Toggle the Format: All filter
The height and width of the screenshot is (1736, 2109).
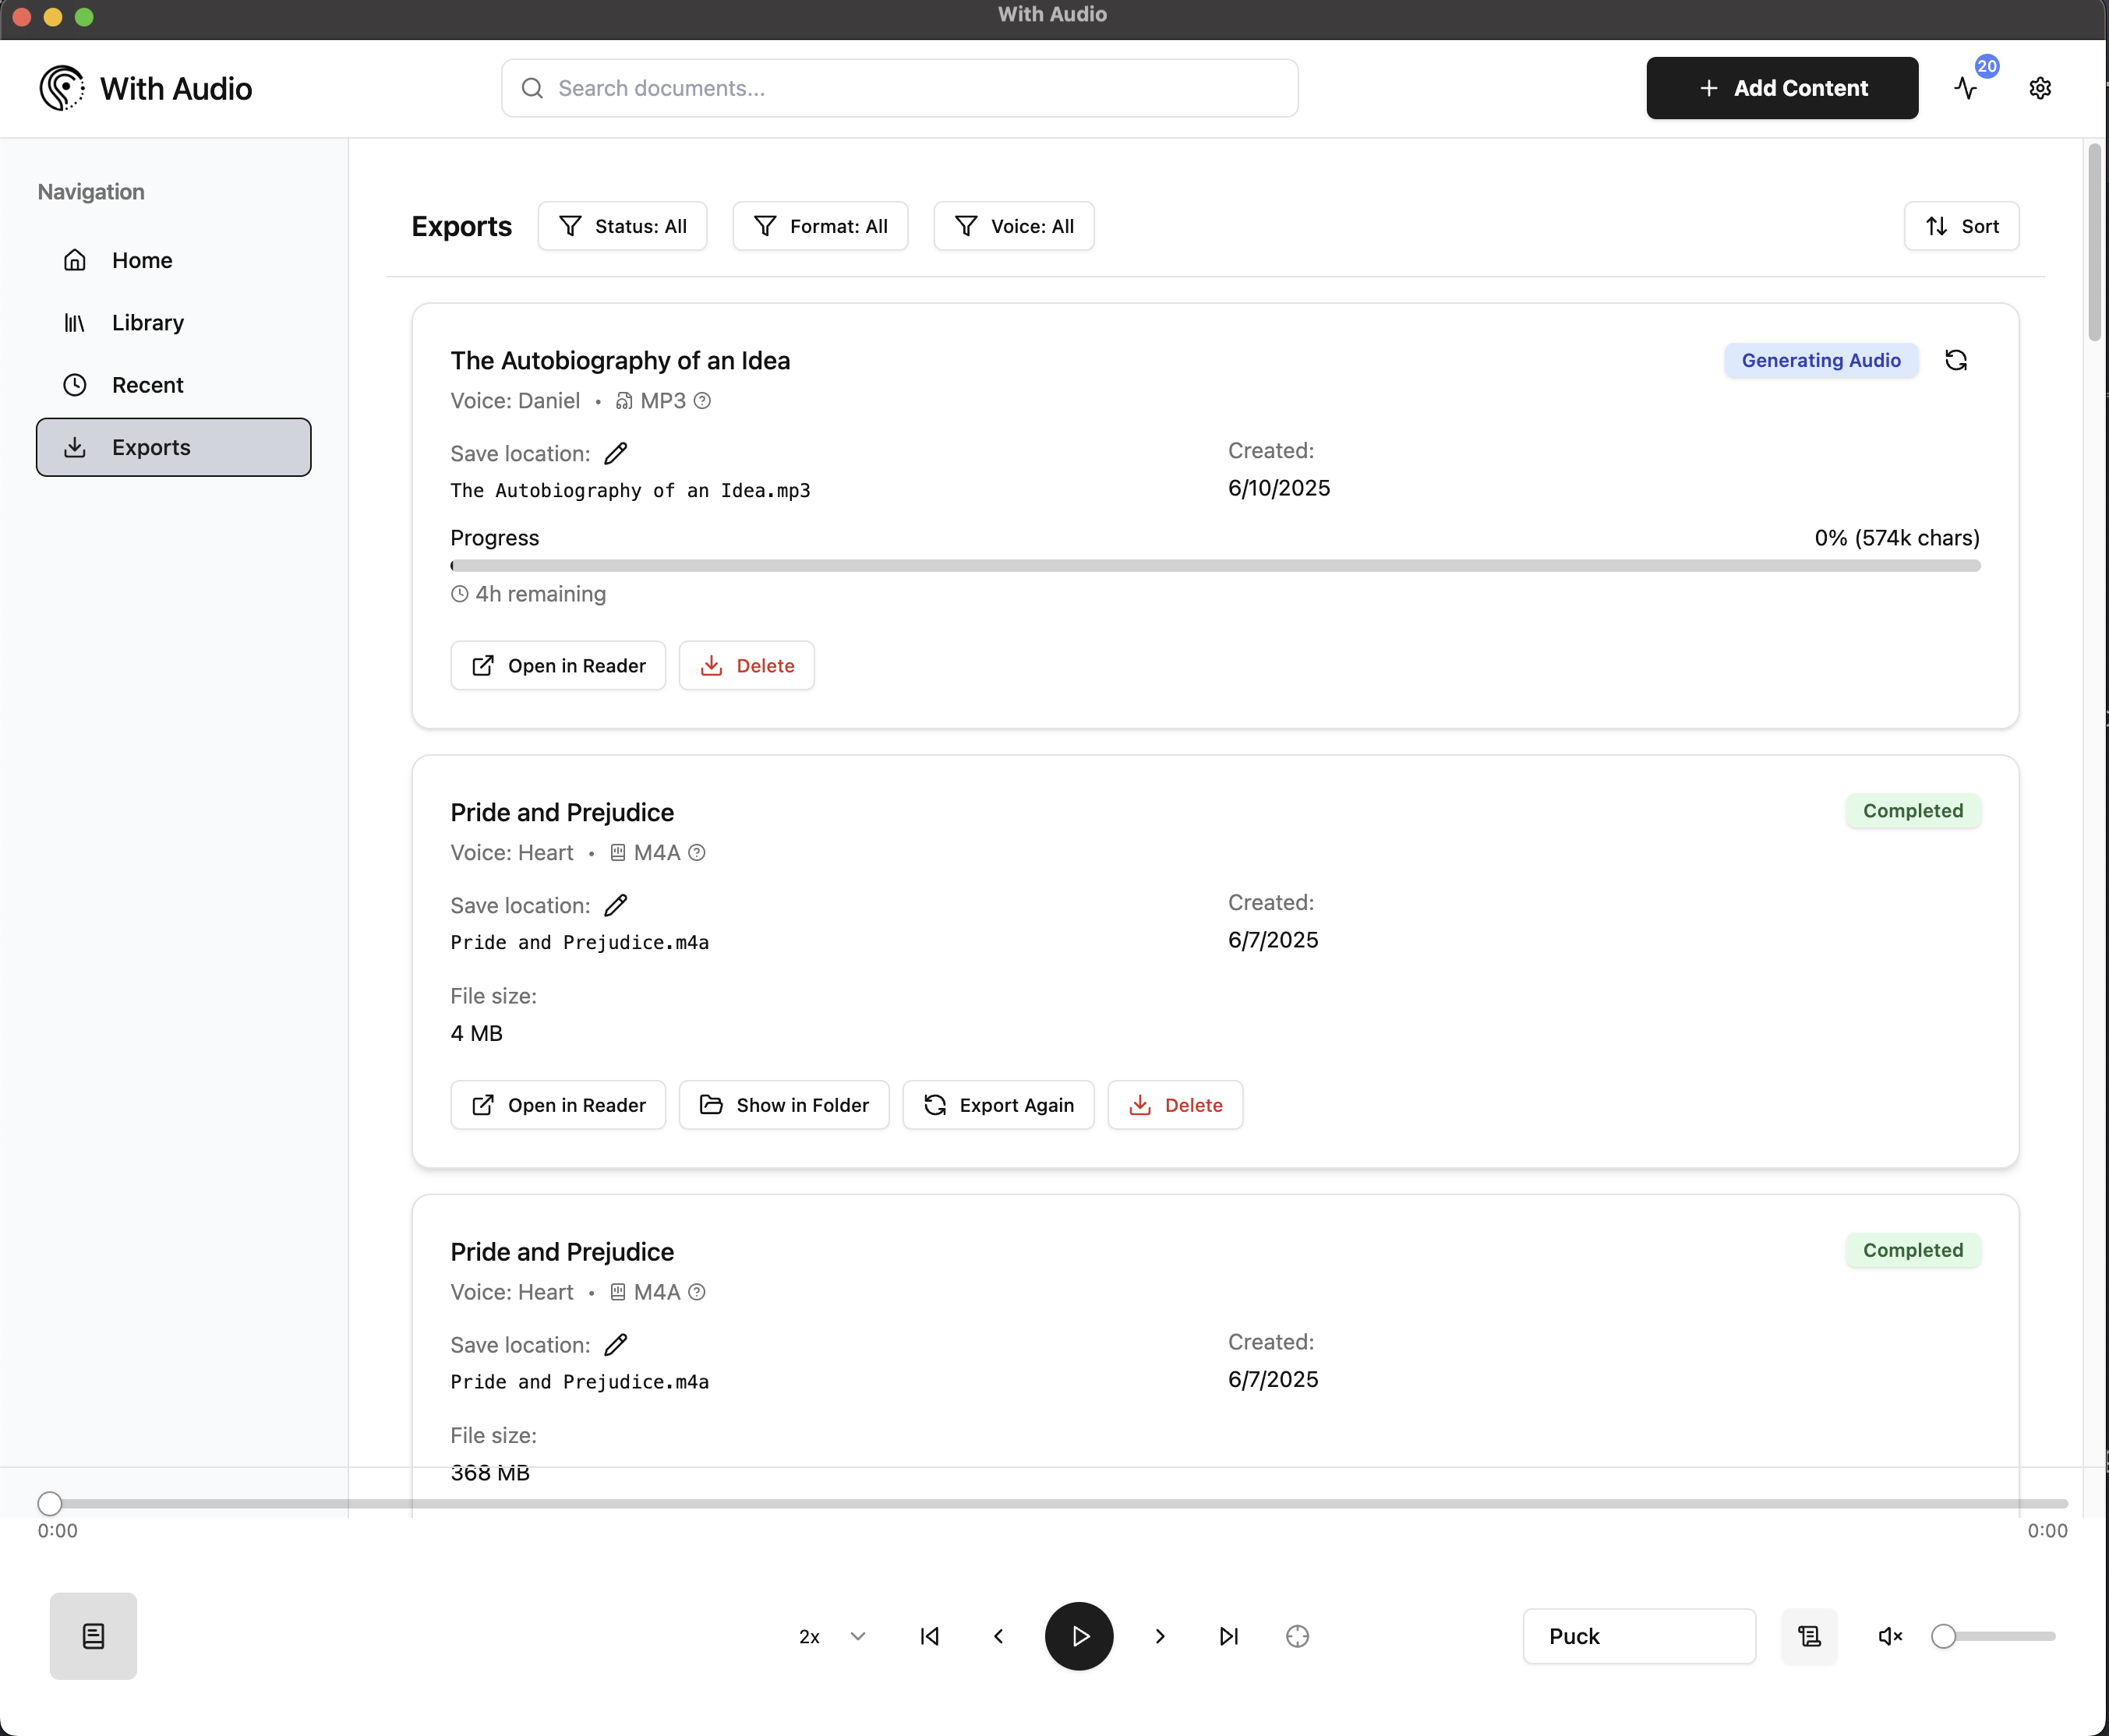820,226
